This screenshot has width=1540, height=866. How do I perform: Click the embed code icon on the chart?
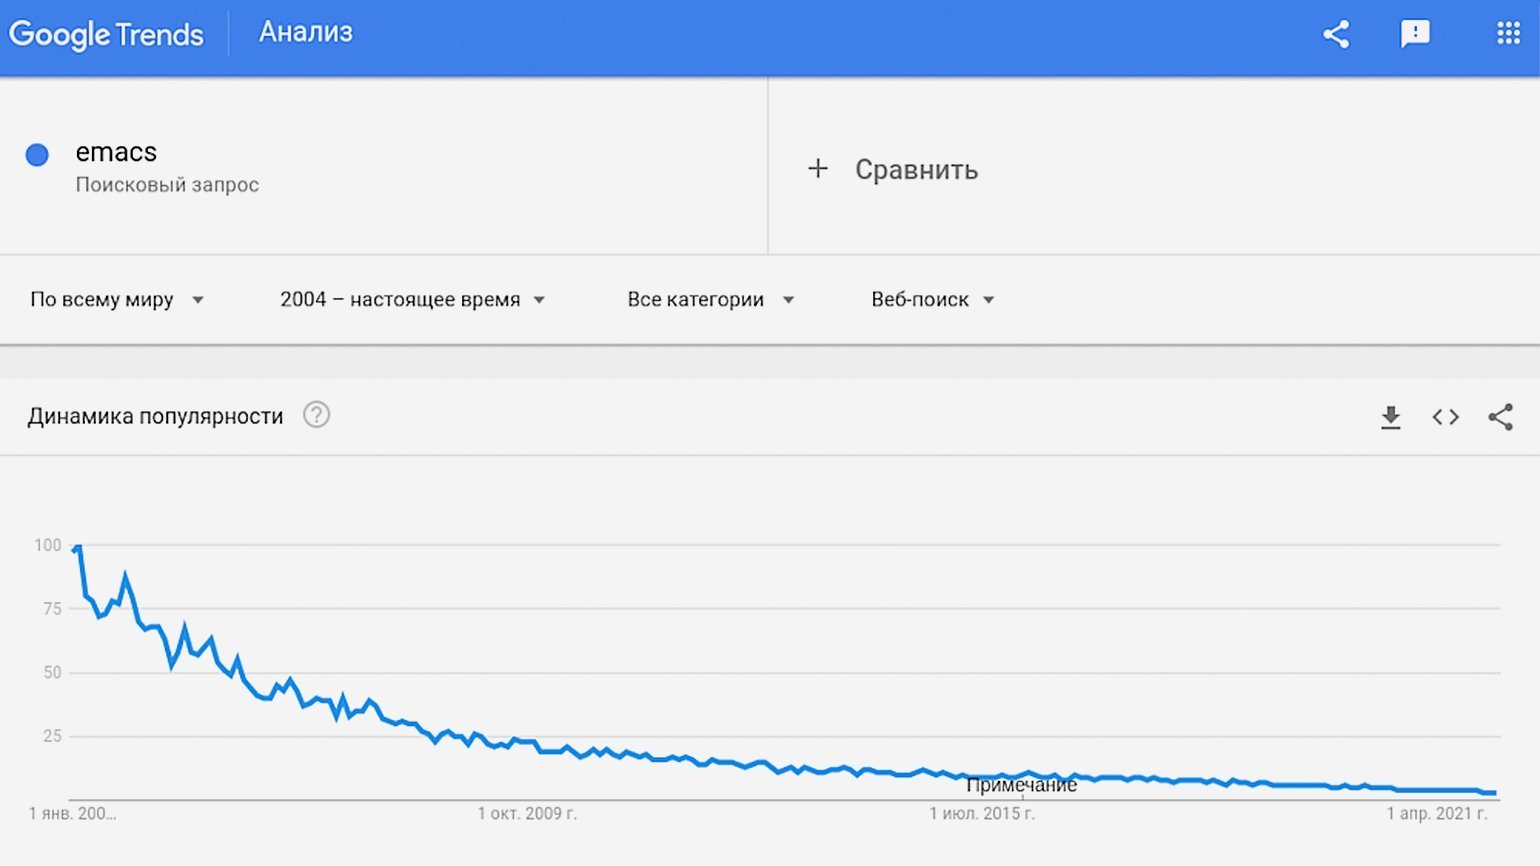(x=1445, y=417)
